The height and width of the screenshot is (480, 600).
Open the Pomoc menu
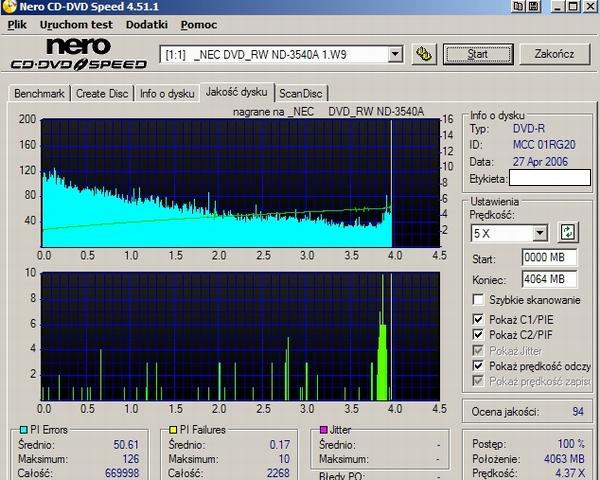coord(199,24)
